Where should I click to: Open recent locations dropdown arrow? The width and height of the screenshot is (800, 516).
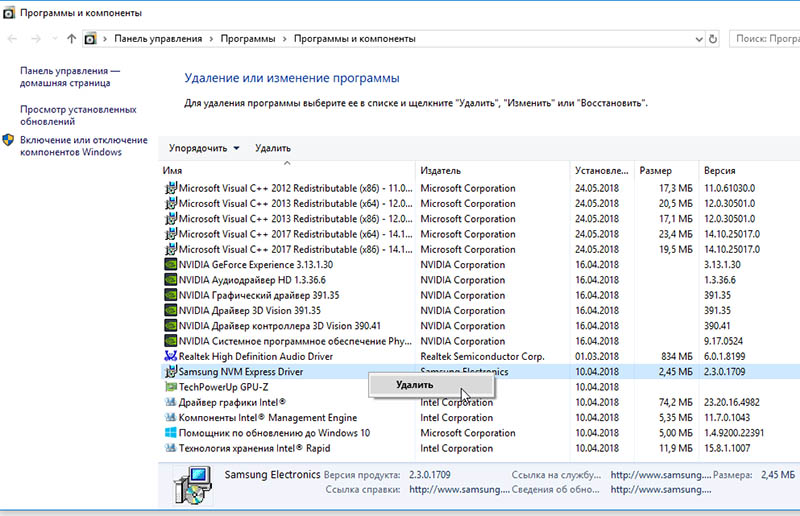tap(55, 39)
